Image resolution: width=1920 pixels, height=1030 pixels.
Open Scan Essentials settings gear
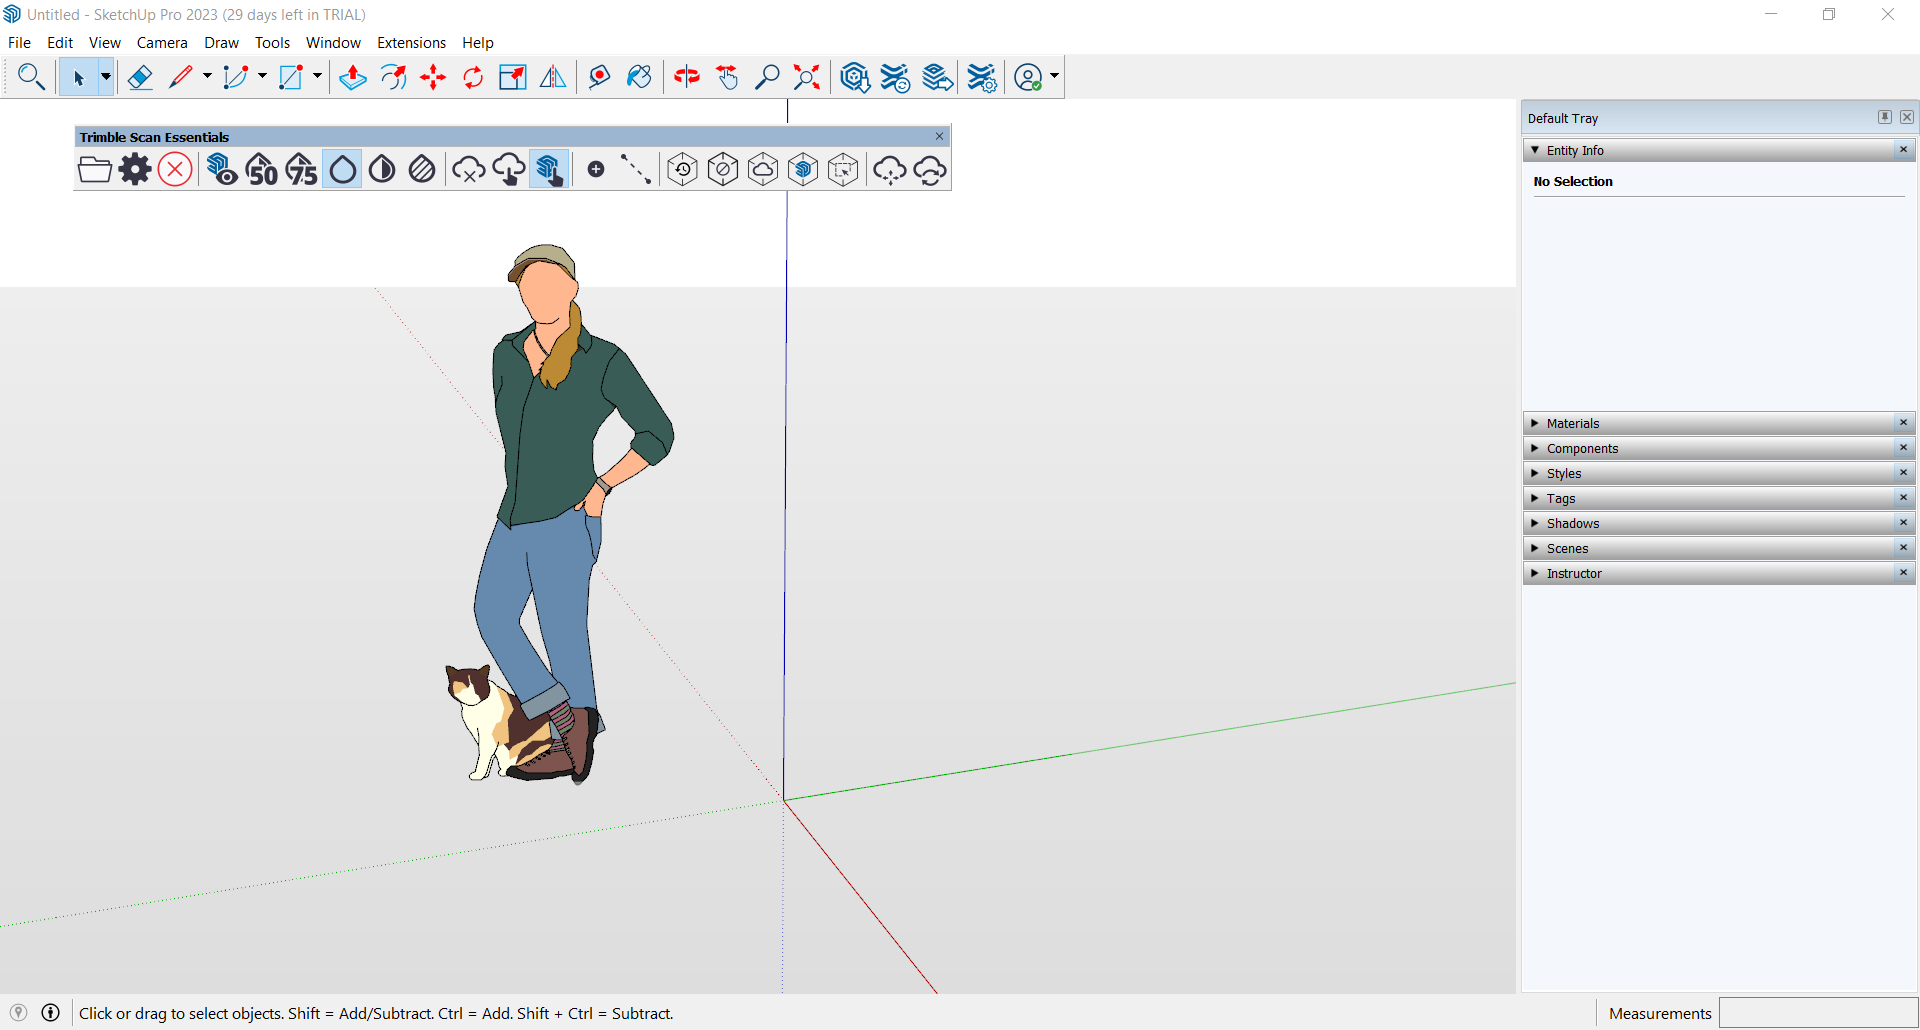(135, 170)
